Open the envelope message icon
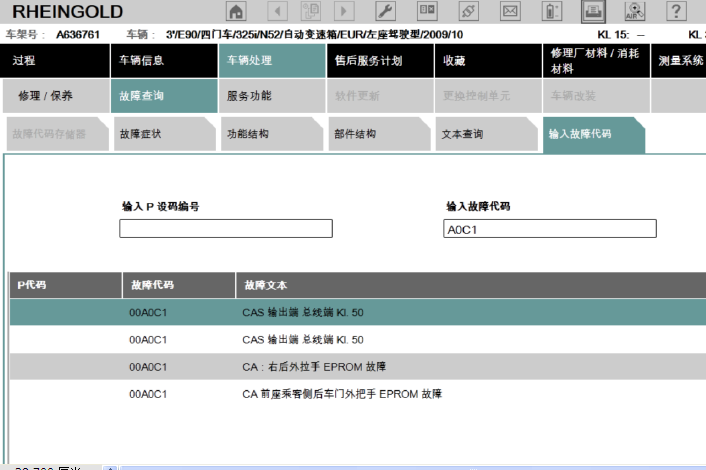The image size is (706, 470). tap(510, 11)
